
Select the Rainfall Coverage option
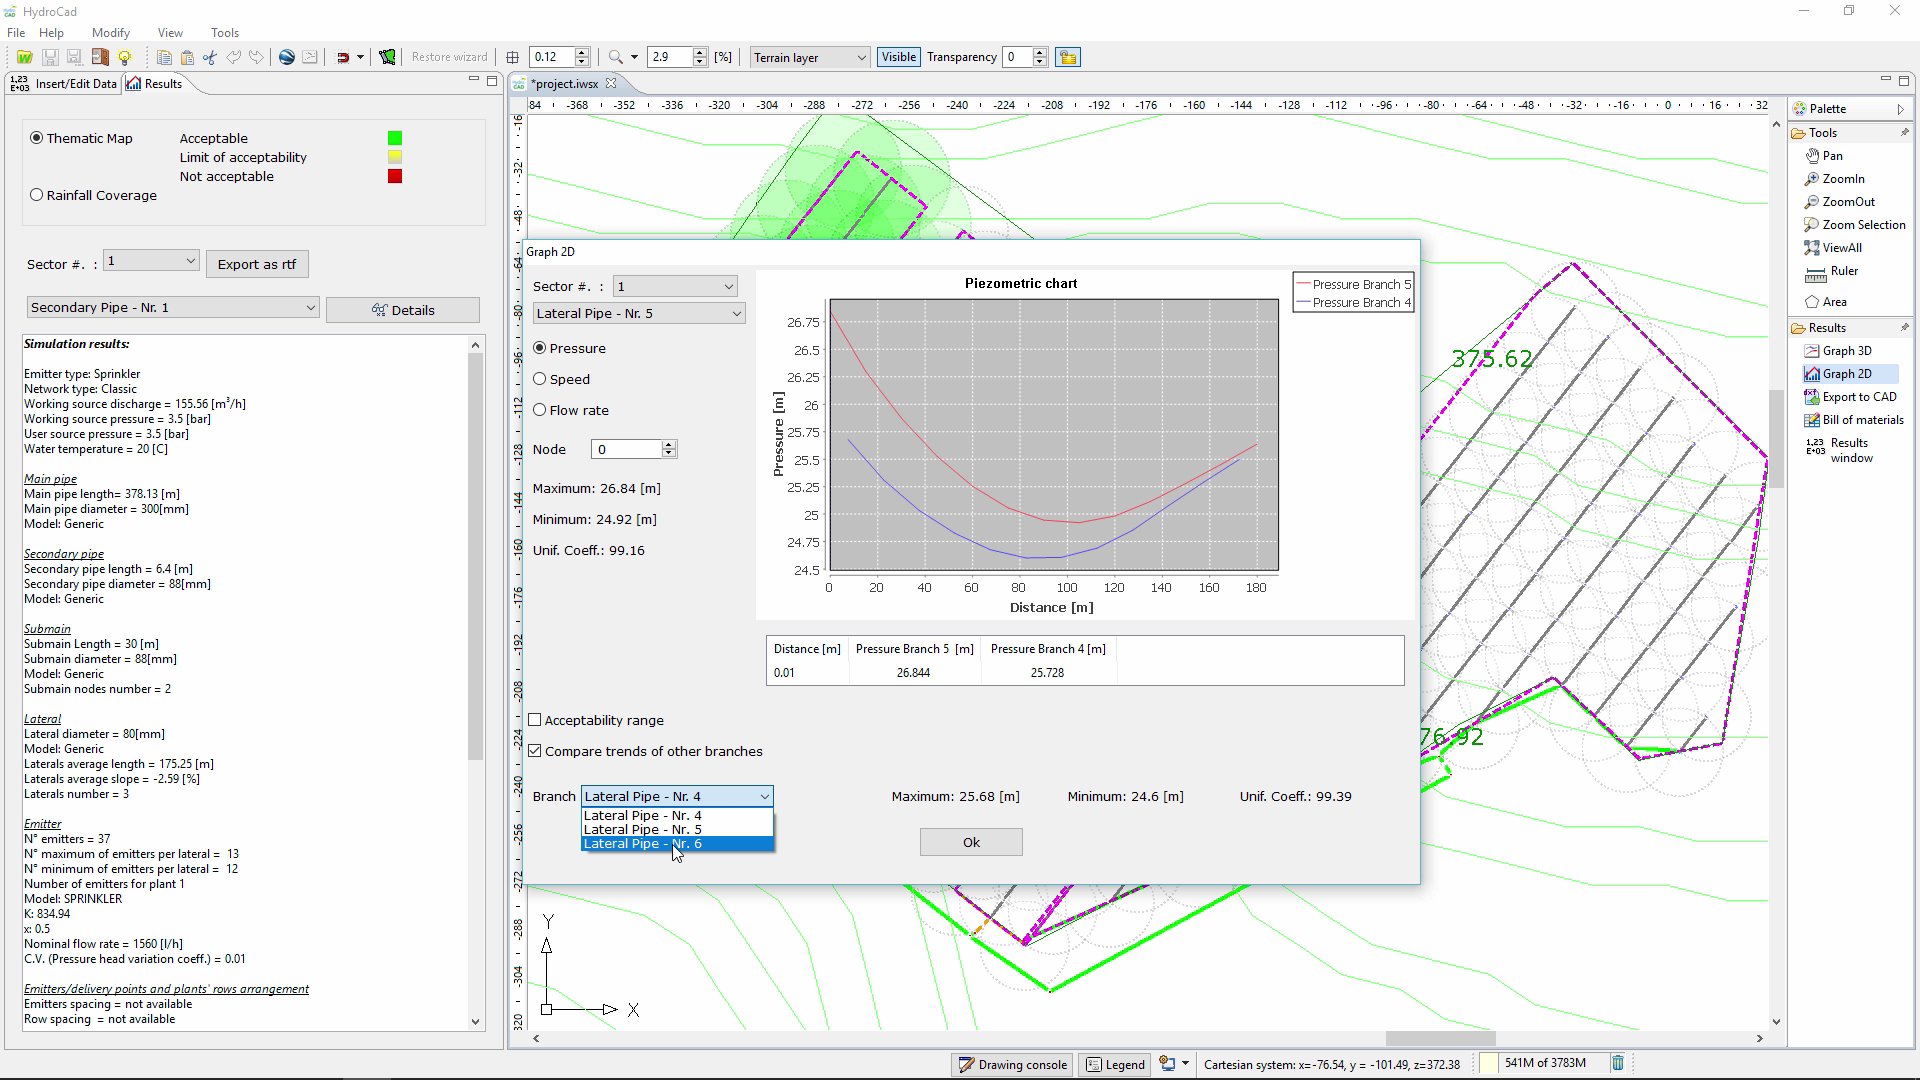pyautogui.click(x=37, y=195)
